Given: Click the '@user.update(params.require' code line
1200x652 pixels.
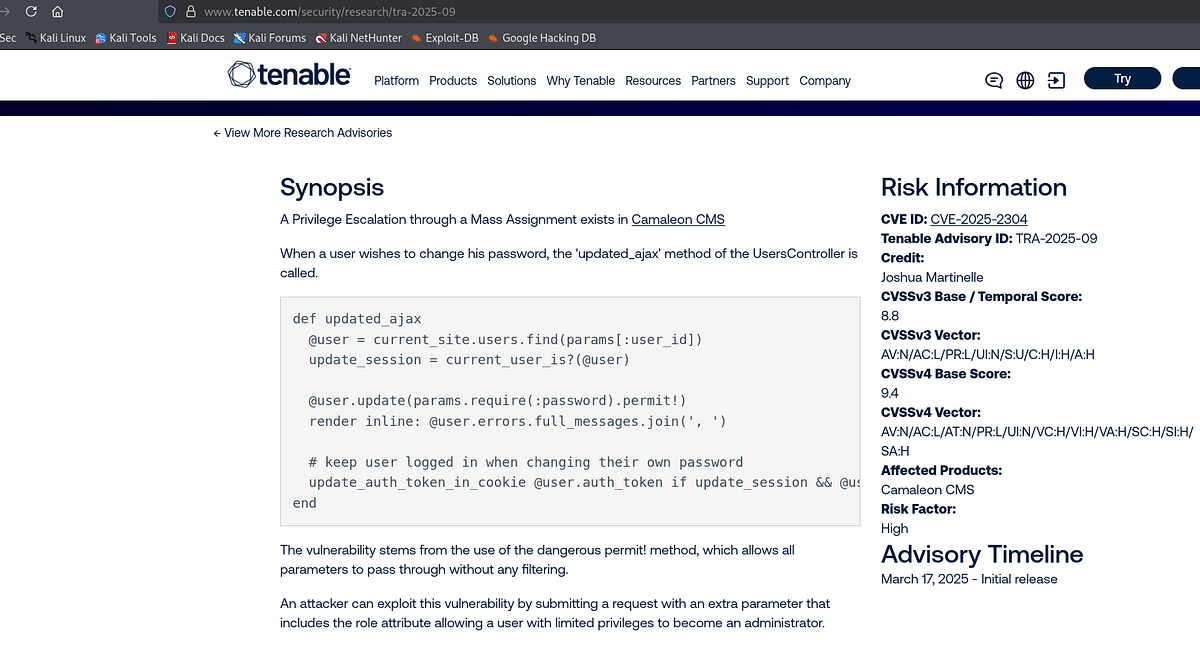Looking at the screenshot, I should [x=497, y=401].
